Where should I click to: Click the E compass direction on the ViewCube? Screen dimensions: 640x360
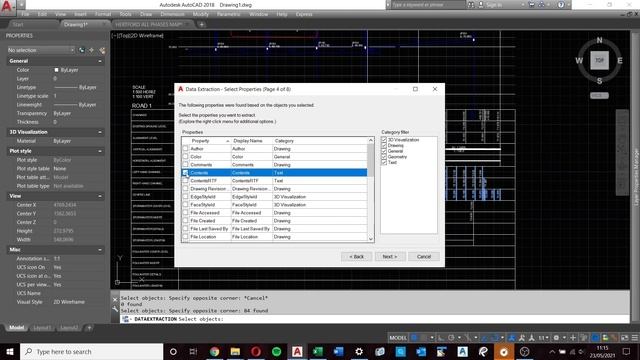[620, 60]
